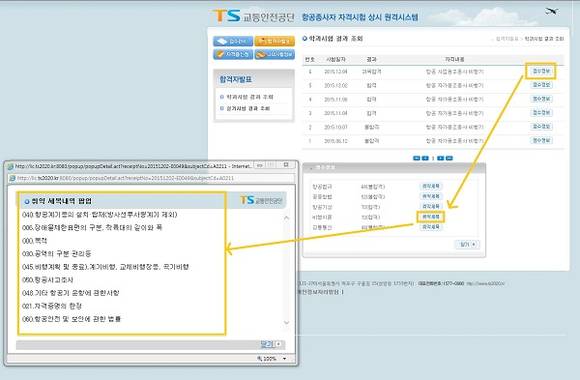
Task: Click the popup window address bar URL
Action: (126, 178)
